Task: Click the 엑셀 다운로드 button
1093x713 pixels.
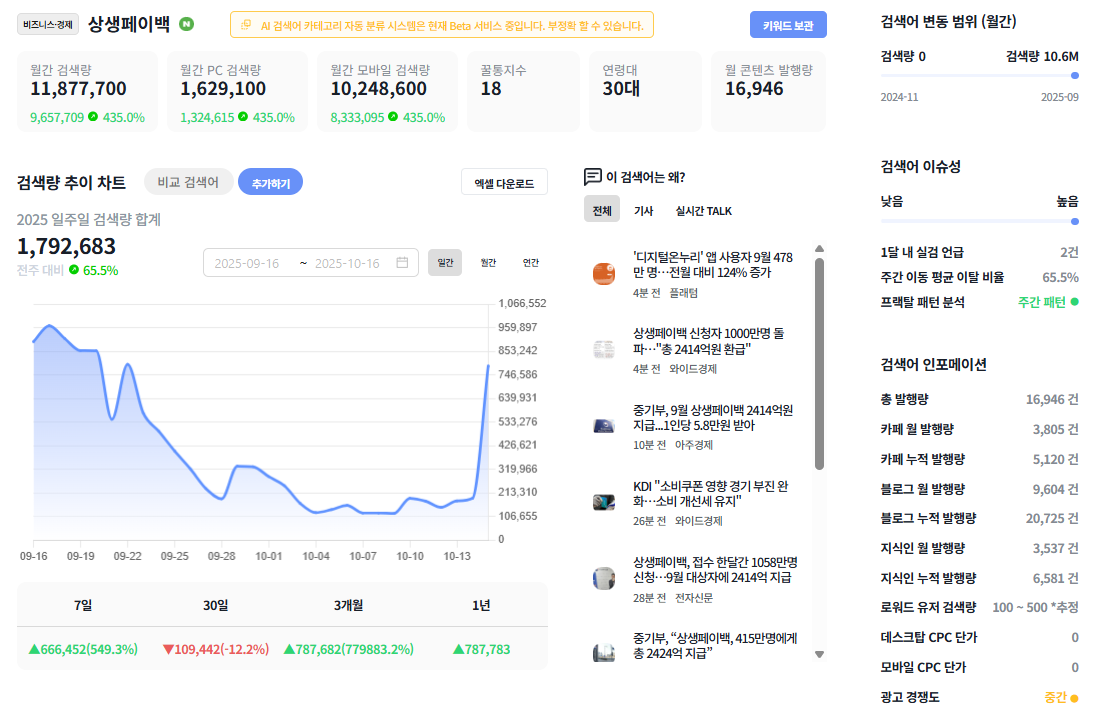Action: (x=504, y=183)
